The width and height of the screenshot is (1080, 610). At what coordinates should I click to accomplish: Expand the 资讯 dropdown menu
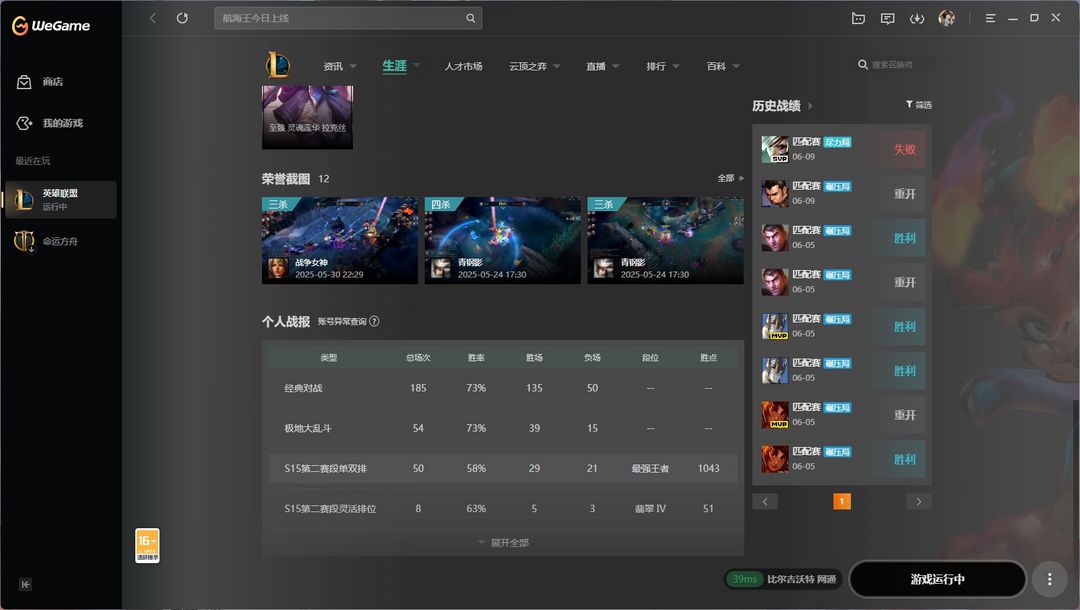pos(353,66)
